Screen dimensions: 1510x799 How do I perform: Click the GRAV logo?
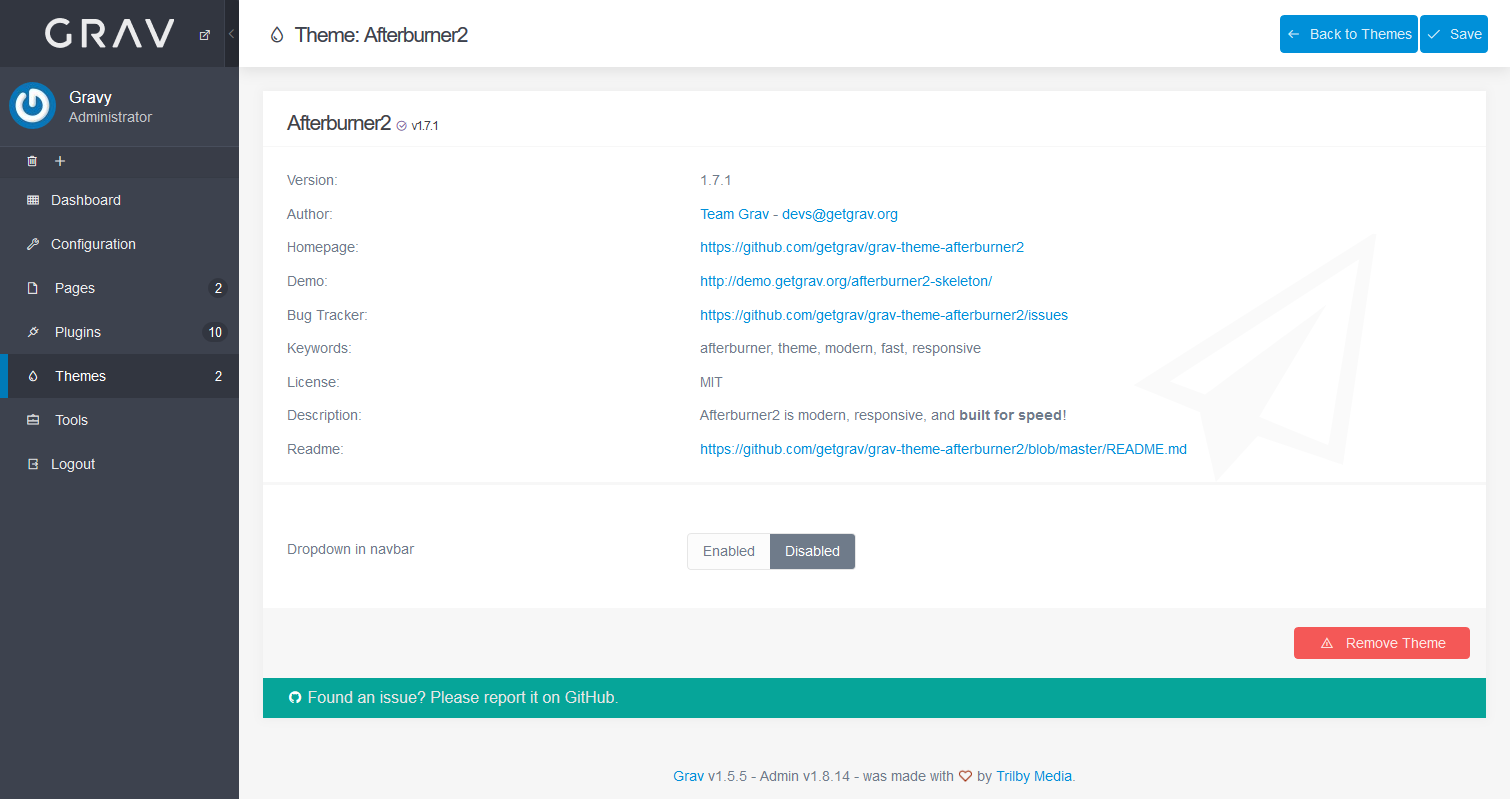[x=110, y=34]
